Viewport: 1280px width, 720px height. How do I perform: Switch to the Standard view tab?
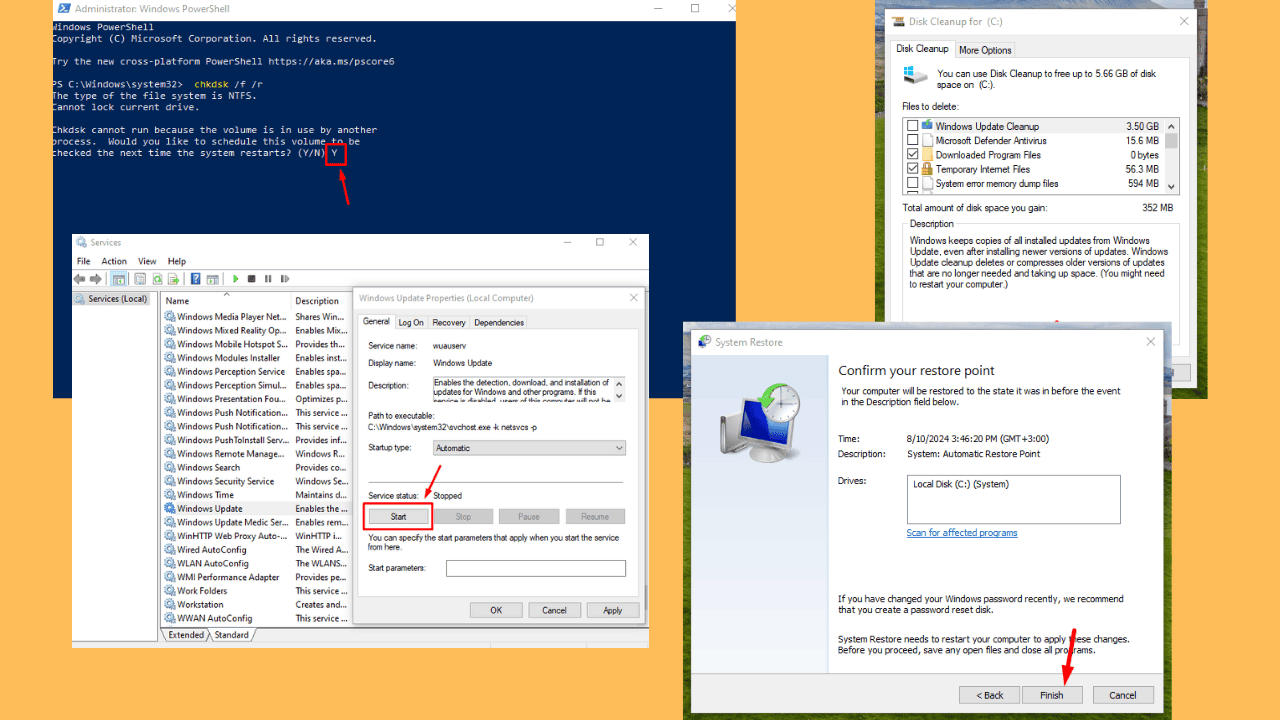(x=231, y=635)
